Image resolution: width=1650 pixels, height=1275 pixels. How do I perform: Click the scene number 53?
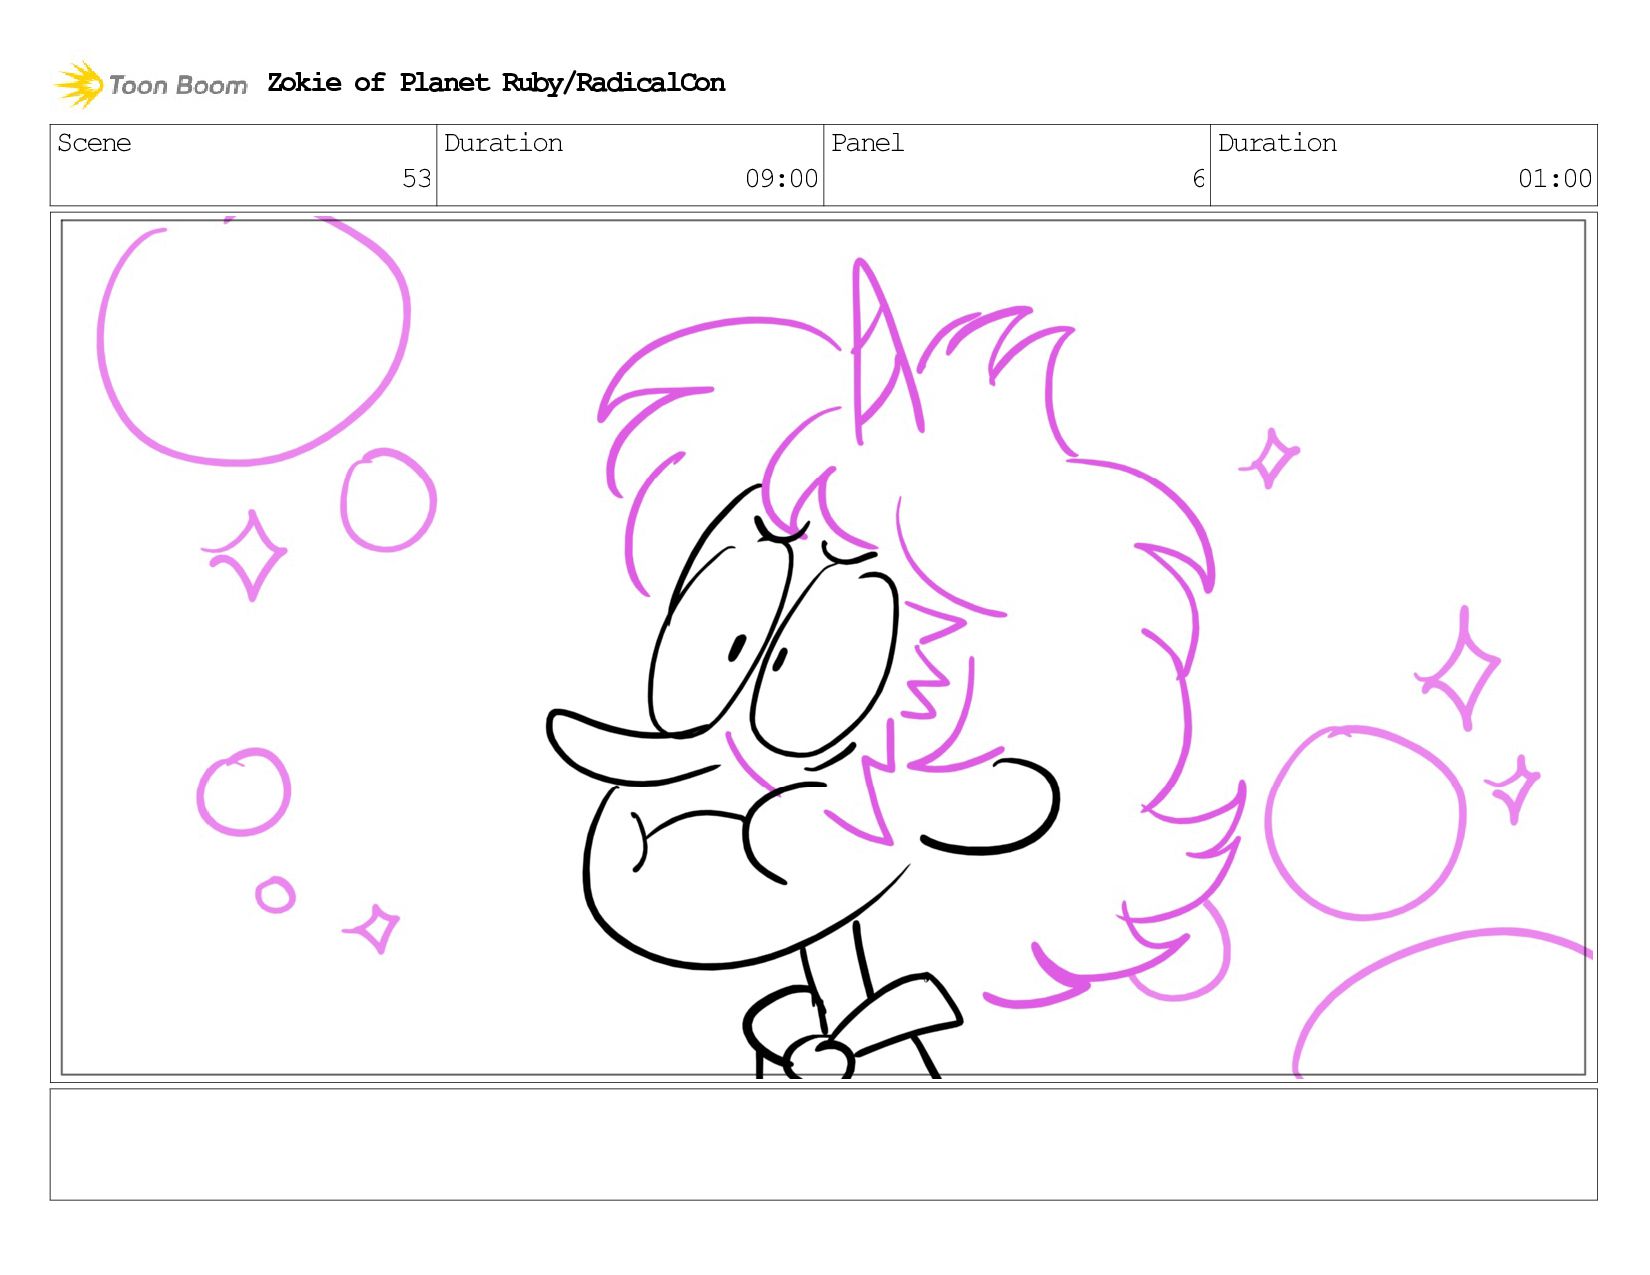pos(417,179)
